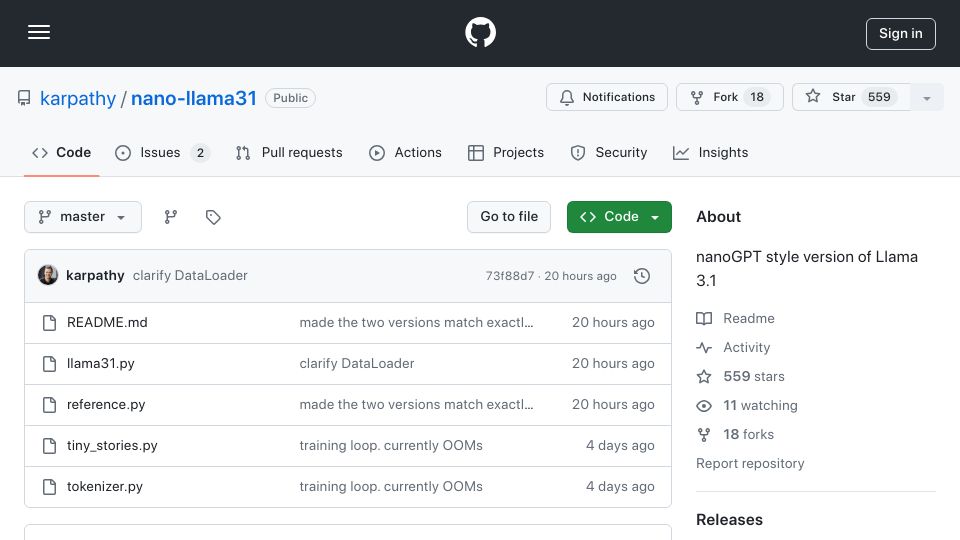Screen dimensions: 960x540
Task: Open the Releases heading link
Action: click(729, 520)
